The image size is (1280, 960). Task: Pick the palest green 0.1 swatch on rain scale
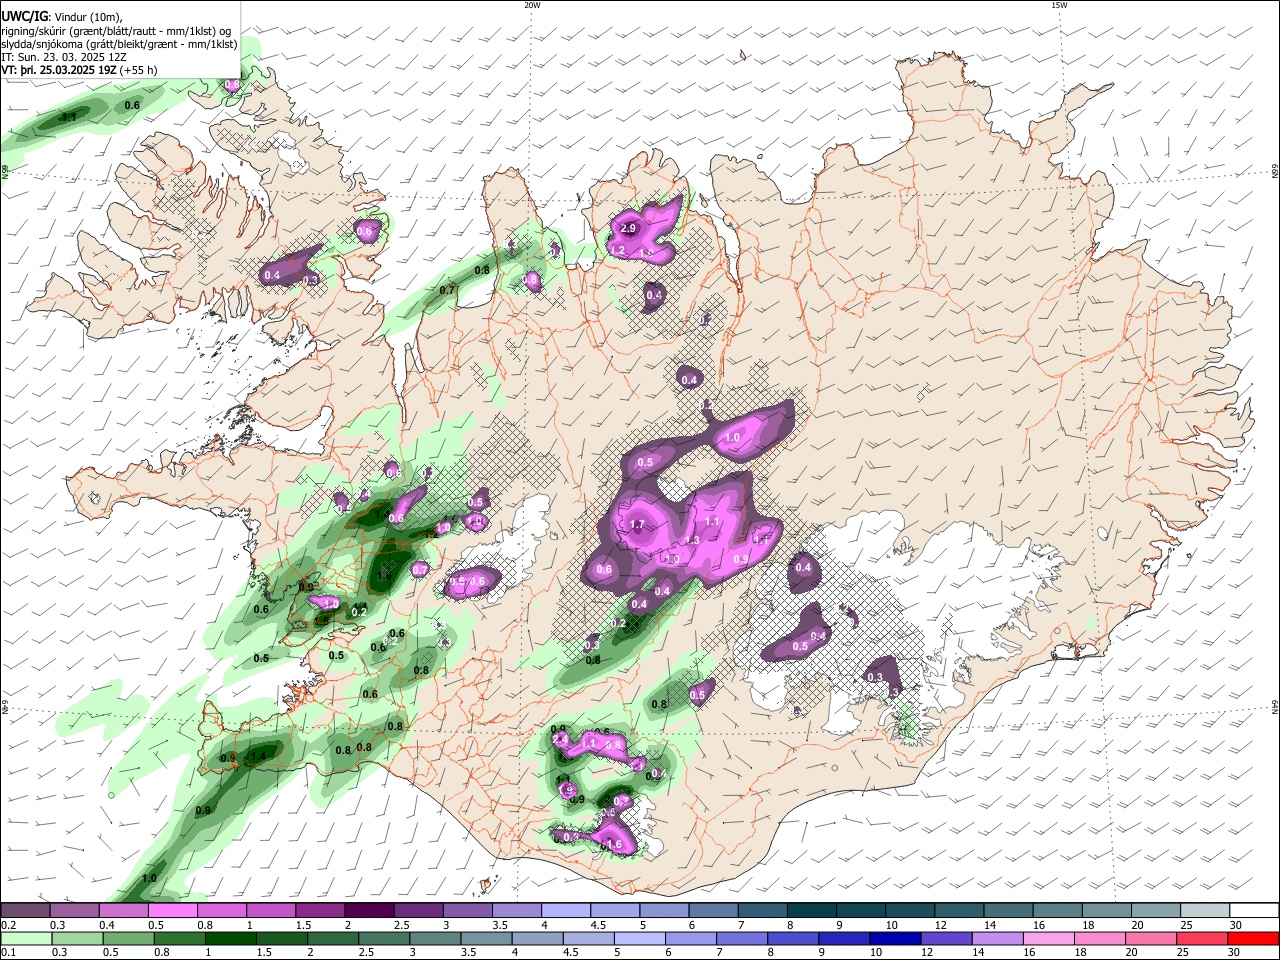click(x=26, y=938)
